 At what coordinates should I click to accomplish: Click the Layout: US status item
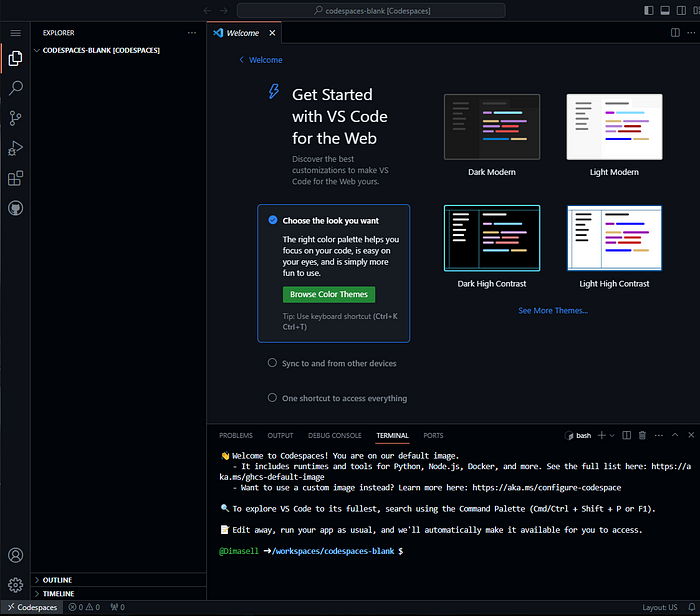click(660, 607)
